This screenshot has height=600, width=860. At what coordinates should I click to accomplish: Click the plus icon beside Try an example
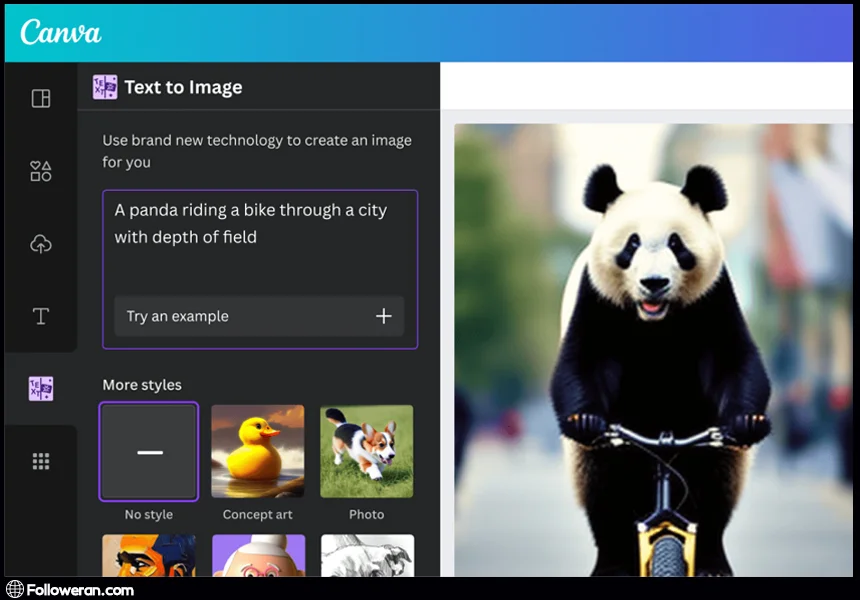click(x=383, y=316)
